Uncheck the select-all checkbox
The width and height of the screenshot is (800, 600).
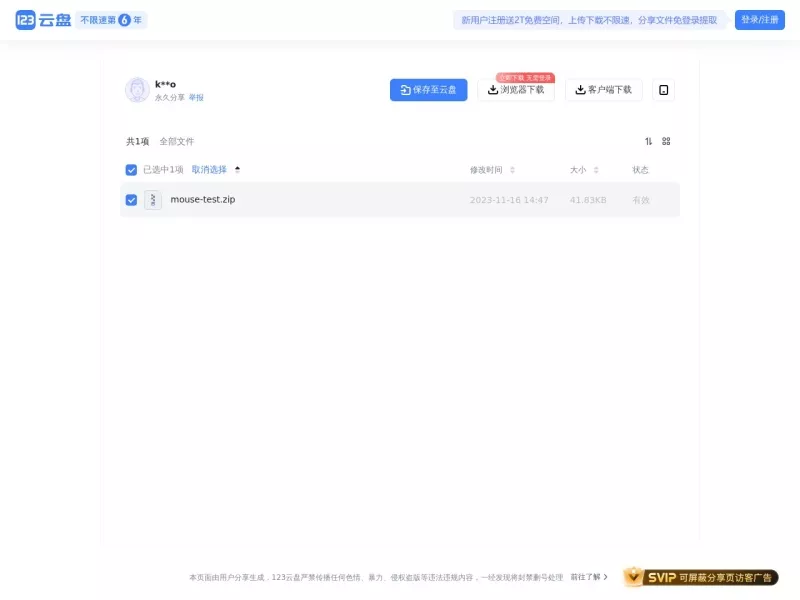click(131, 170)
